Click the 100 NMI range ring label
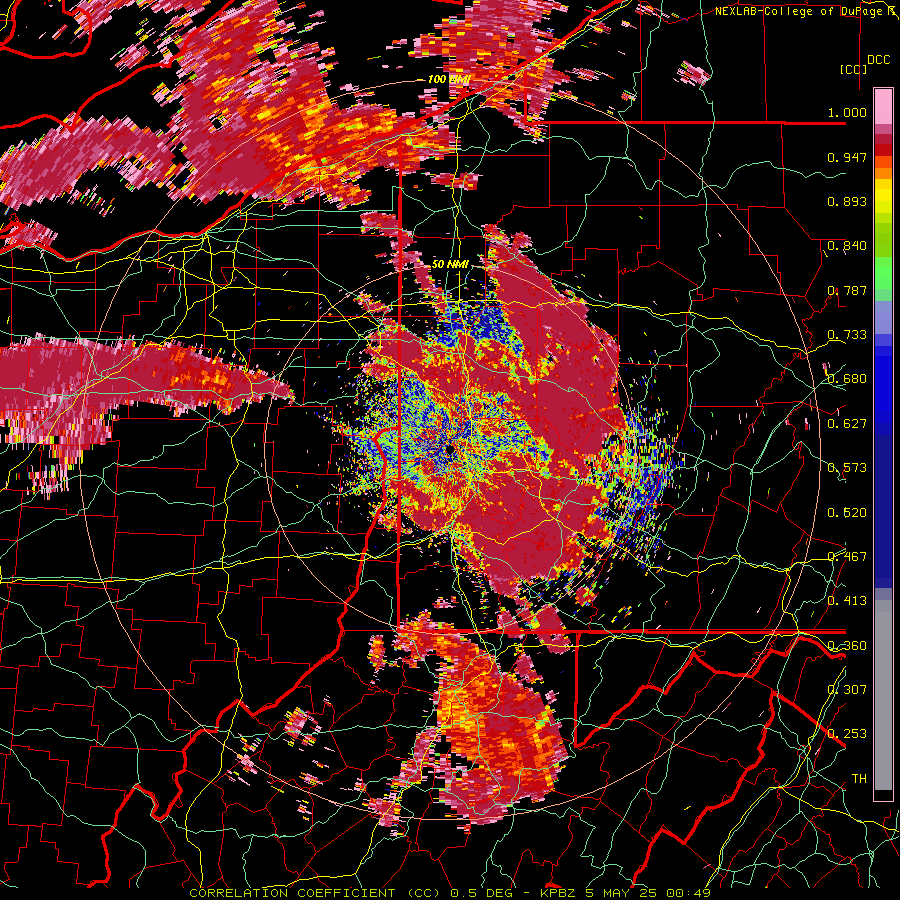The height and width of the screenshot is (900, 900). click(449, 79)
